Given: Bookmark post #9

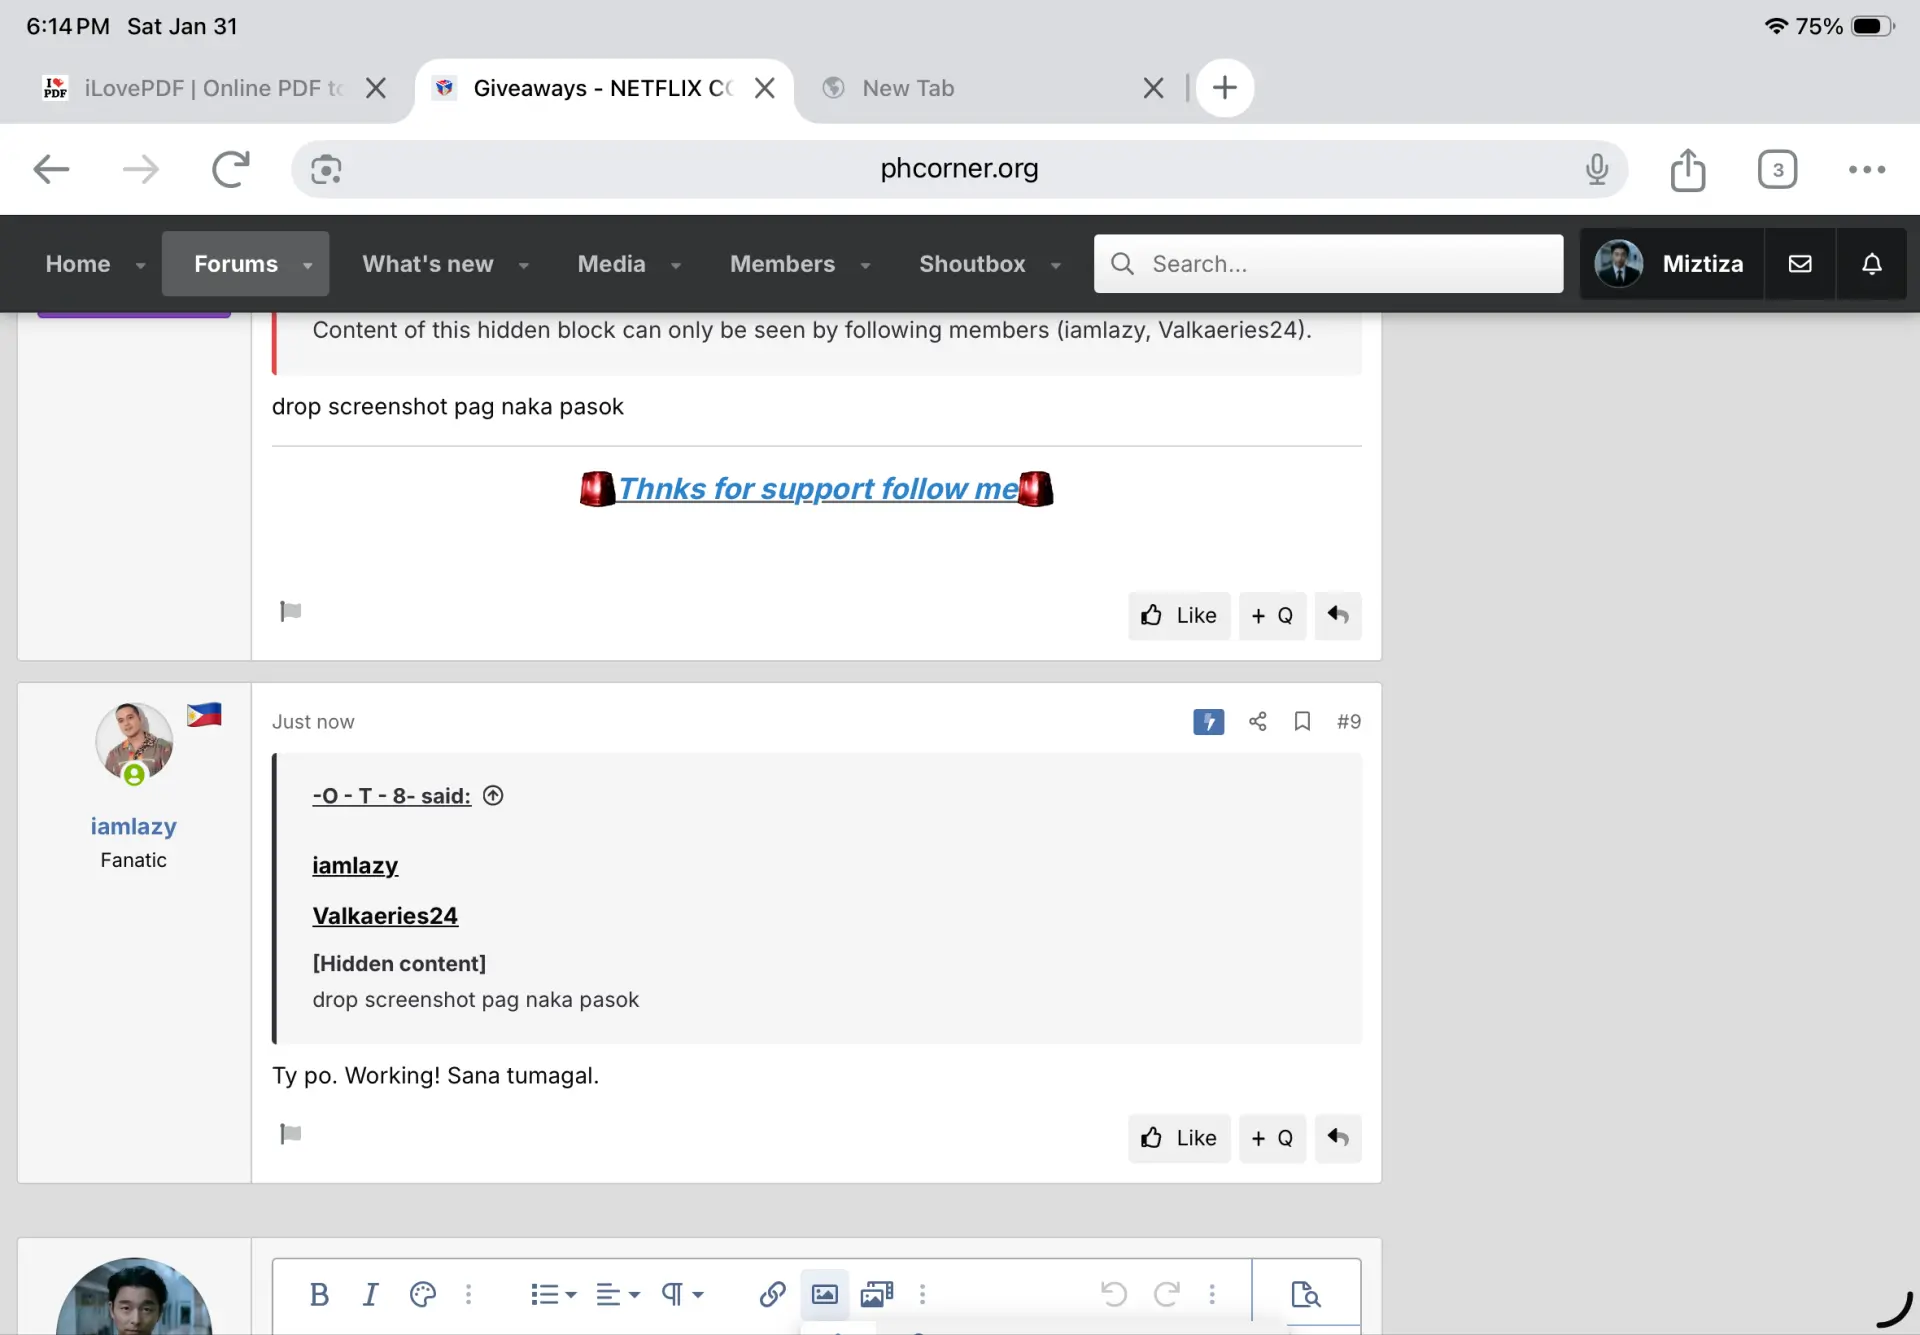Looking at the screenshot, I should [x=1302, y=721].
